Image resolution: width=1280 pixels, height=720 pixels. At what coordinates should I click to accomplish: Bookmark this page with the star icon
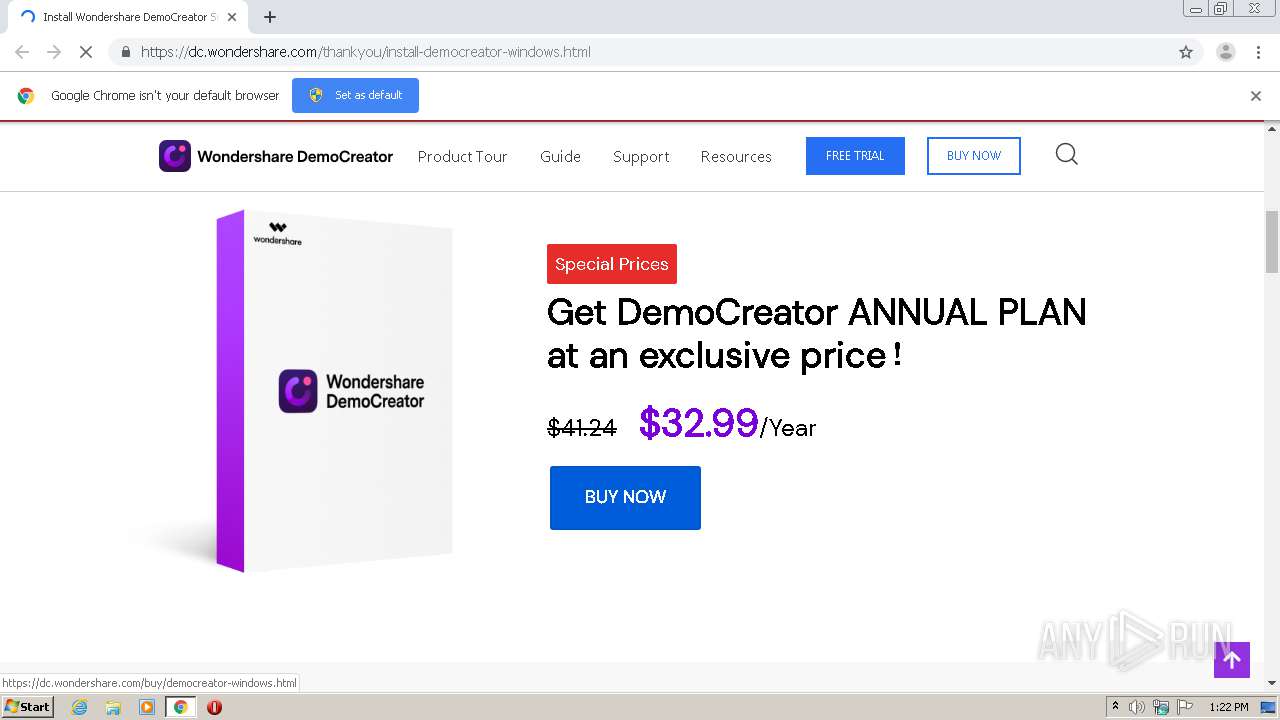tap(1186, 52)
